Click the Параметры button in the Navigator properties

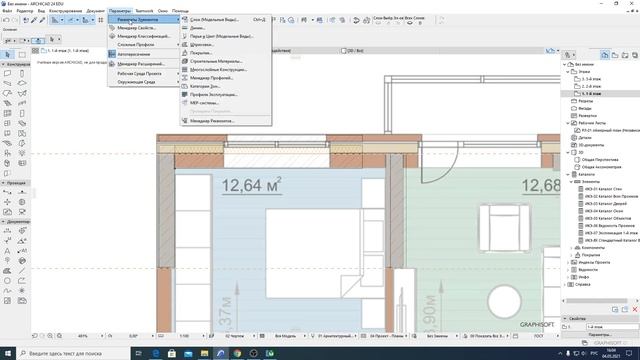tap(600, 335)
